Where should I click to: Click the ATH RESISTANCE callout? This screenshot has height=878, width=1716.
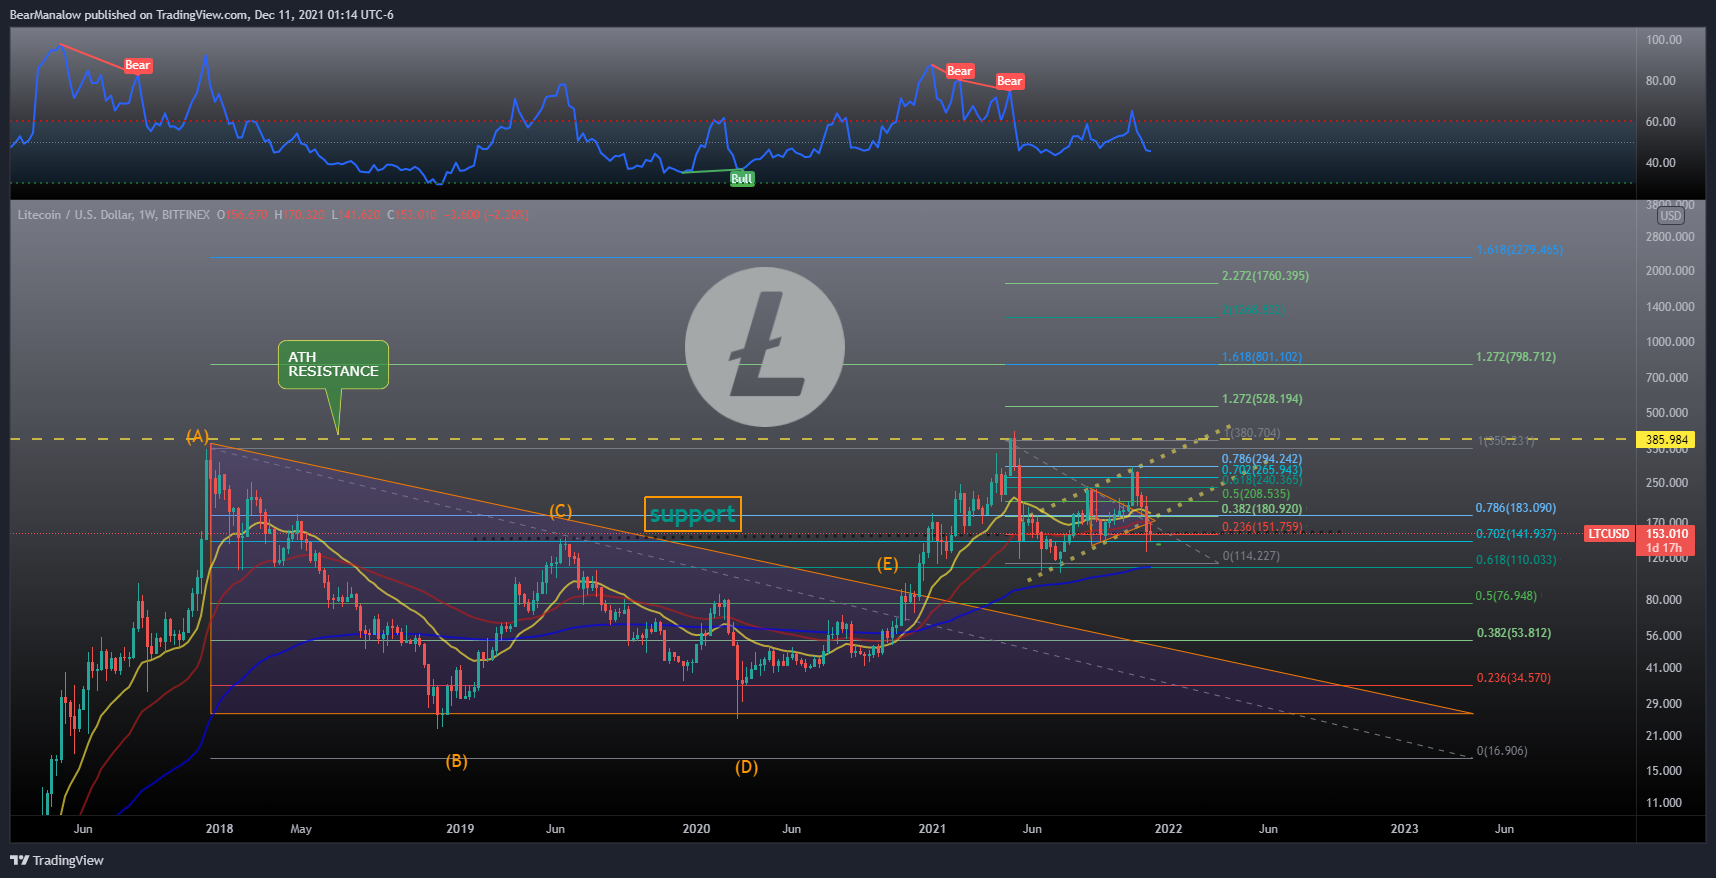click(333, 364)
